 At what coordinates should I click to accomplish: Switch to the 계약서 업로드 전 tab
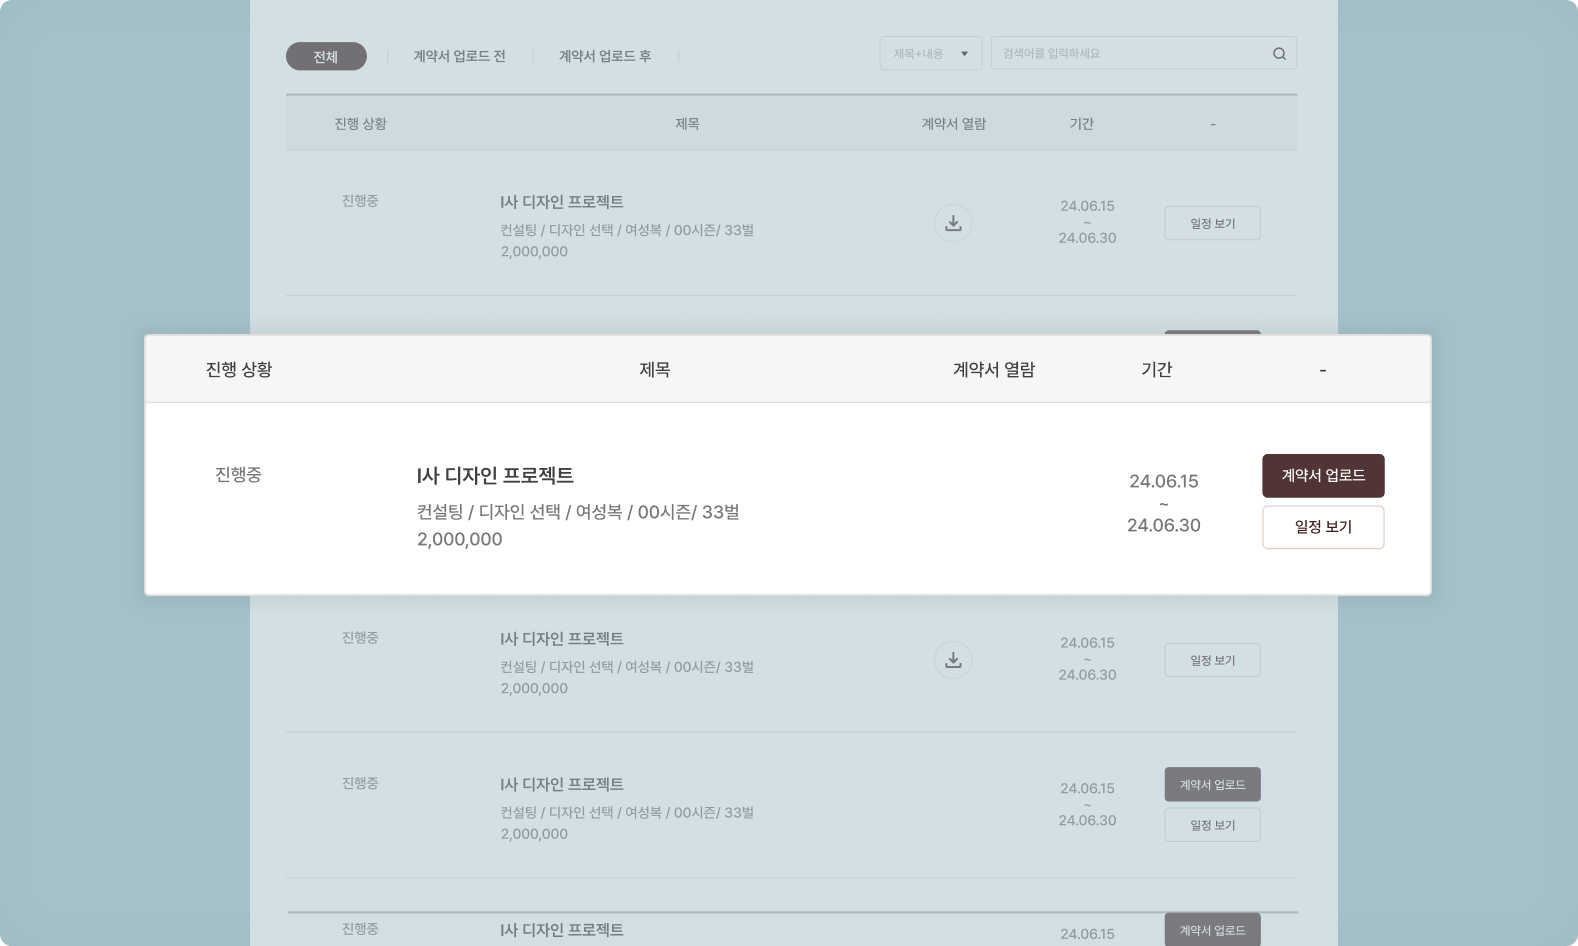point(459,57)
